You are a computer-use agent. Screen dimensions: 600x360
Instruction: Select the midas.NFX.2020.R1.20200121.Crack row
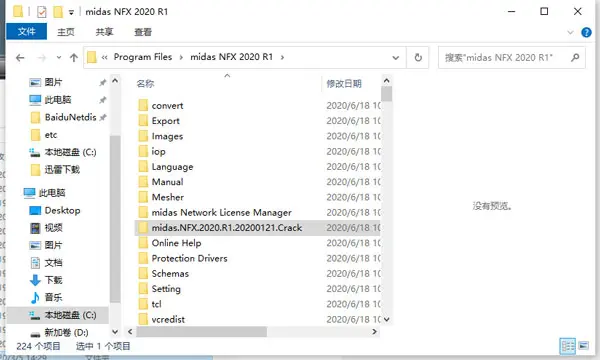point(258,228)
